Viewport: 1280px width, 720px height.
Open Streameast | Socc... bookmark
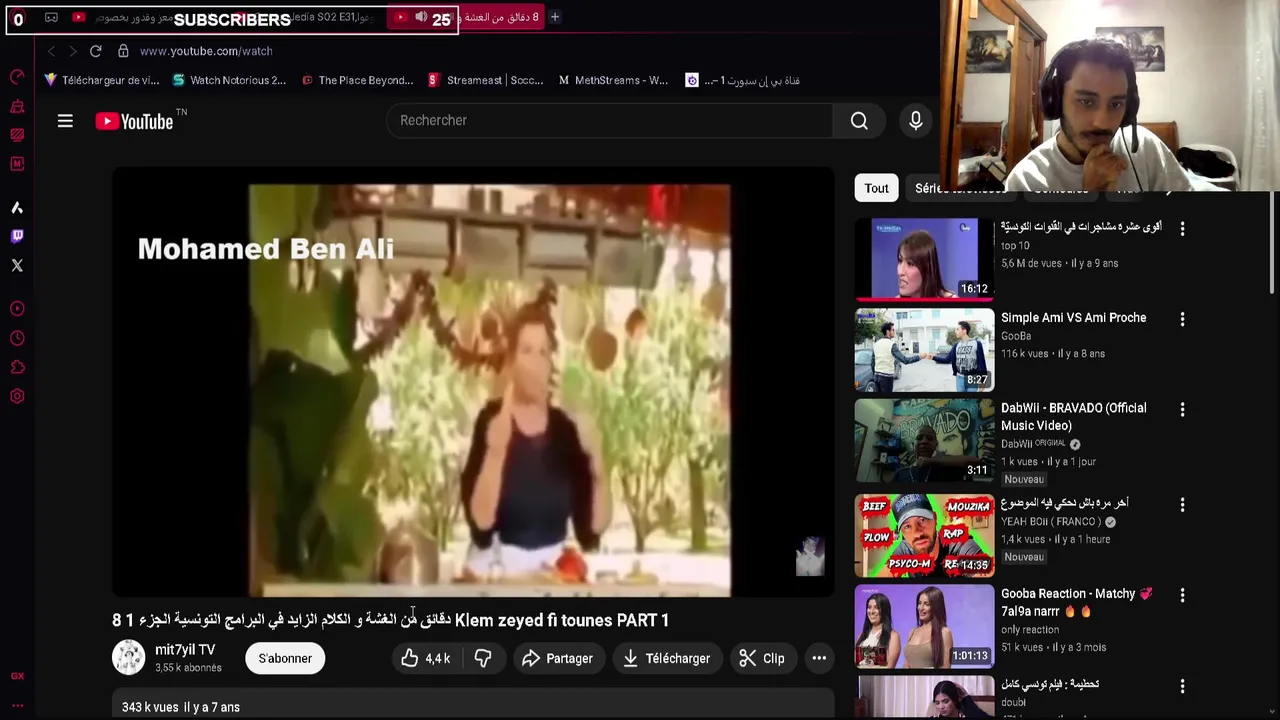coord(486,80)
